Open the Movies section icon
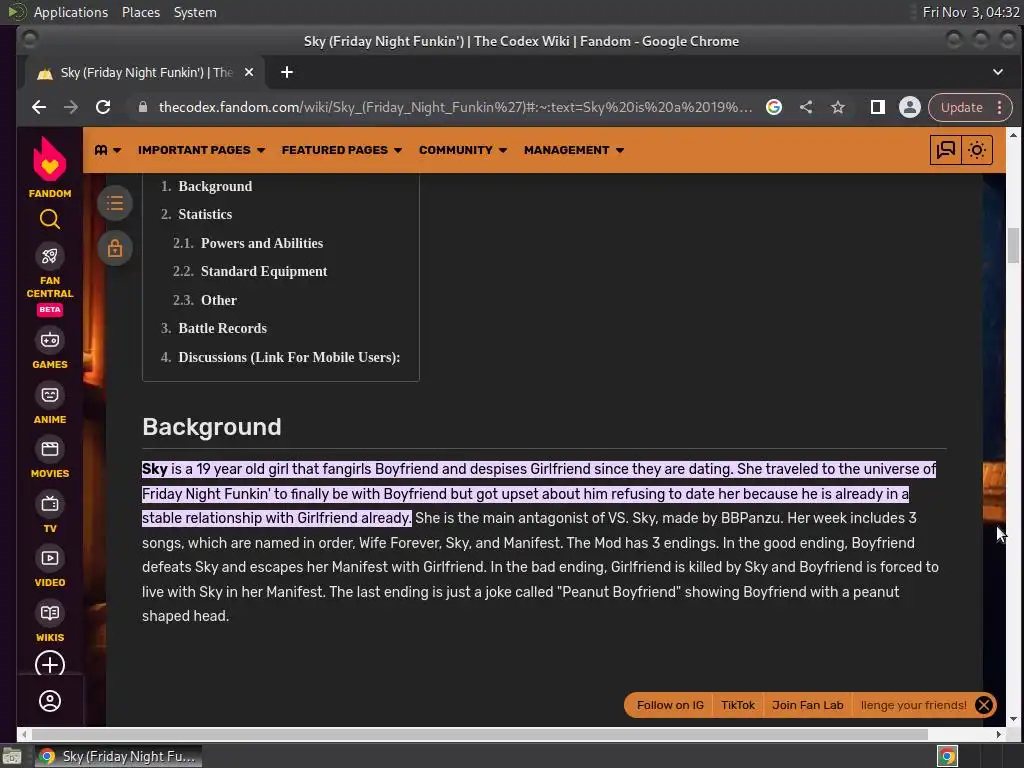 coord(50,449)
